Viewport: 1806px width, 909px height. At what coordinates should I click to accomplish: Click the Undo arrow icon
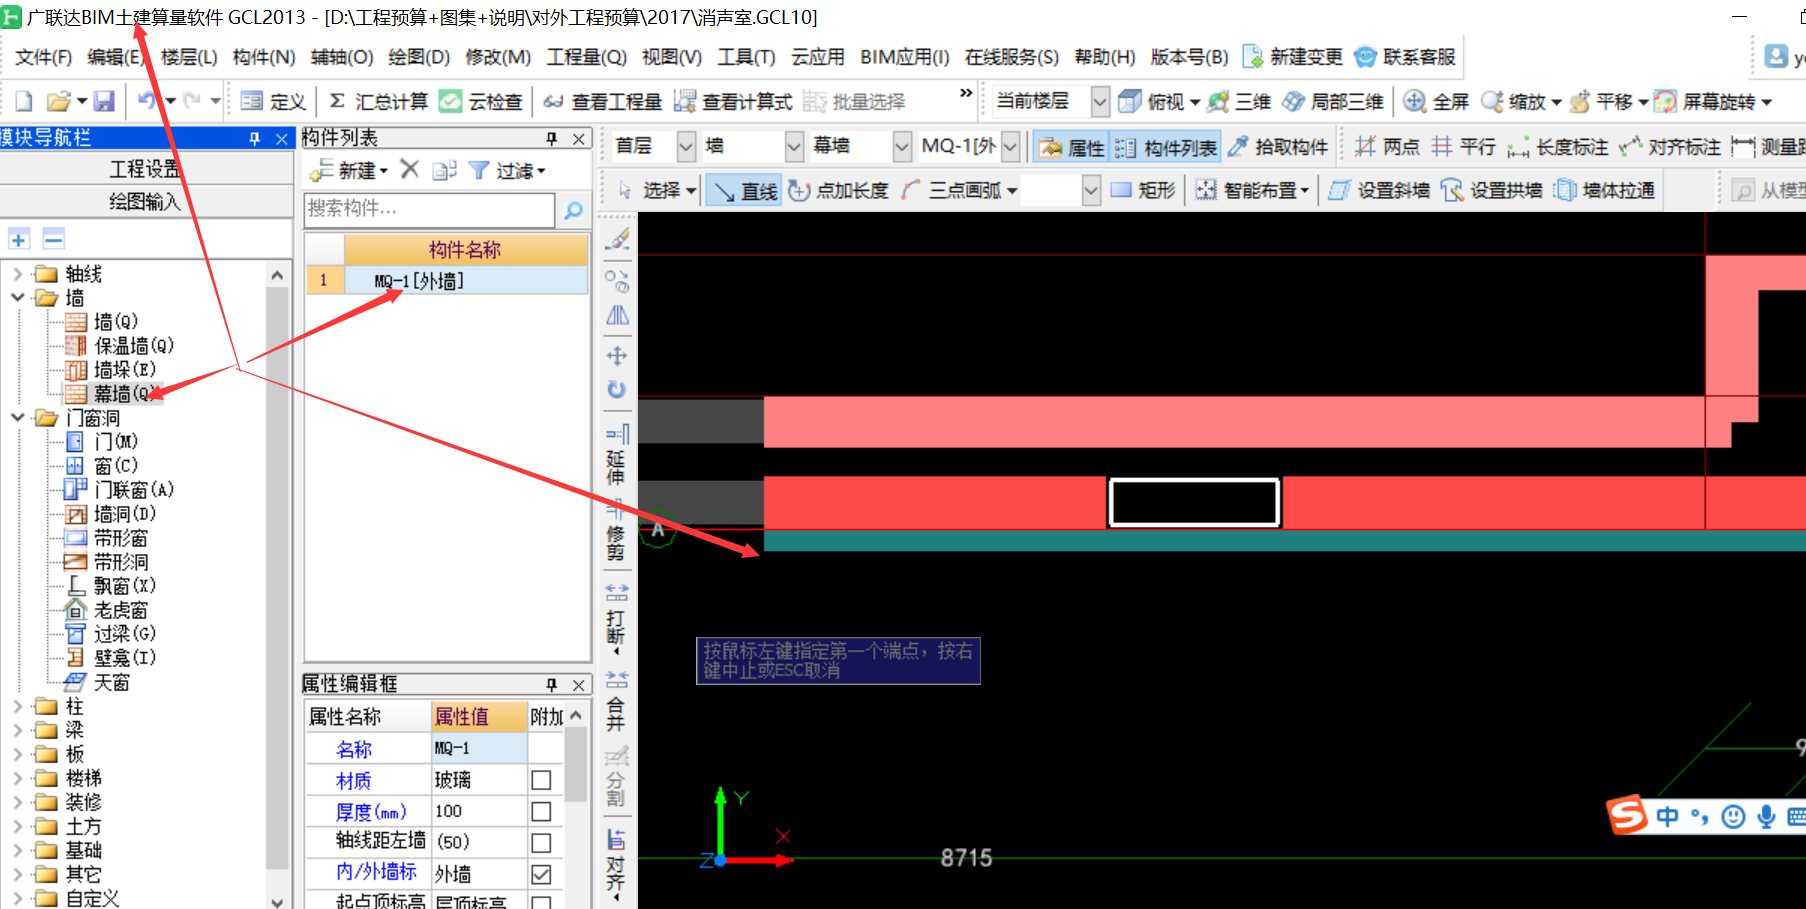(x=147, y=101)
